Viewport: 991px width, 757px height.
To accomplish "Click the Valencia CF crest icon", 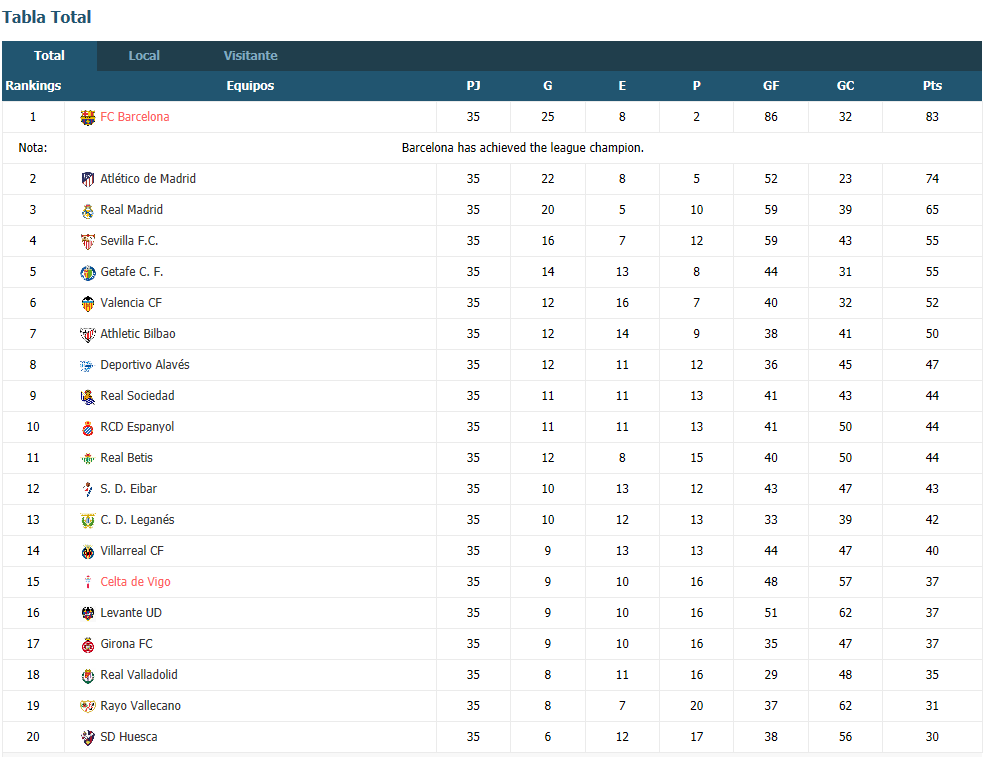I will [88, 303].
